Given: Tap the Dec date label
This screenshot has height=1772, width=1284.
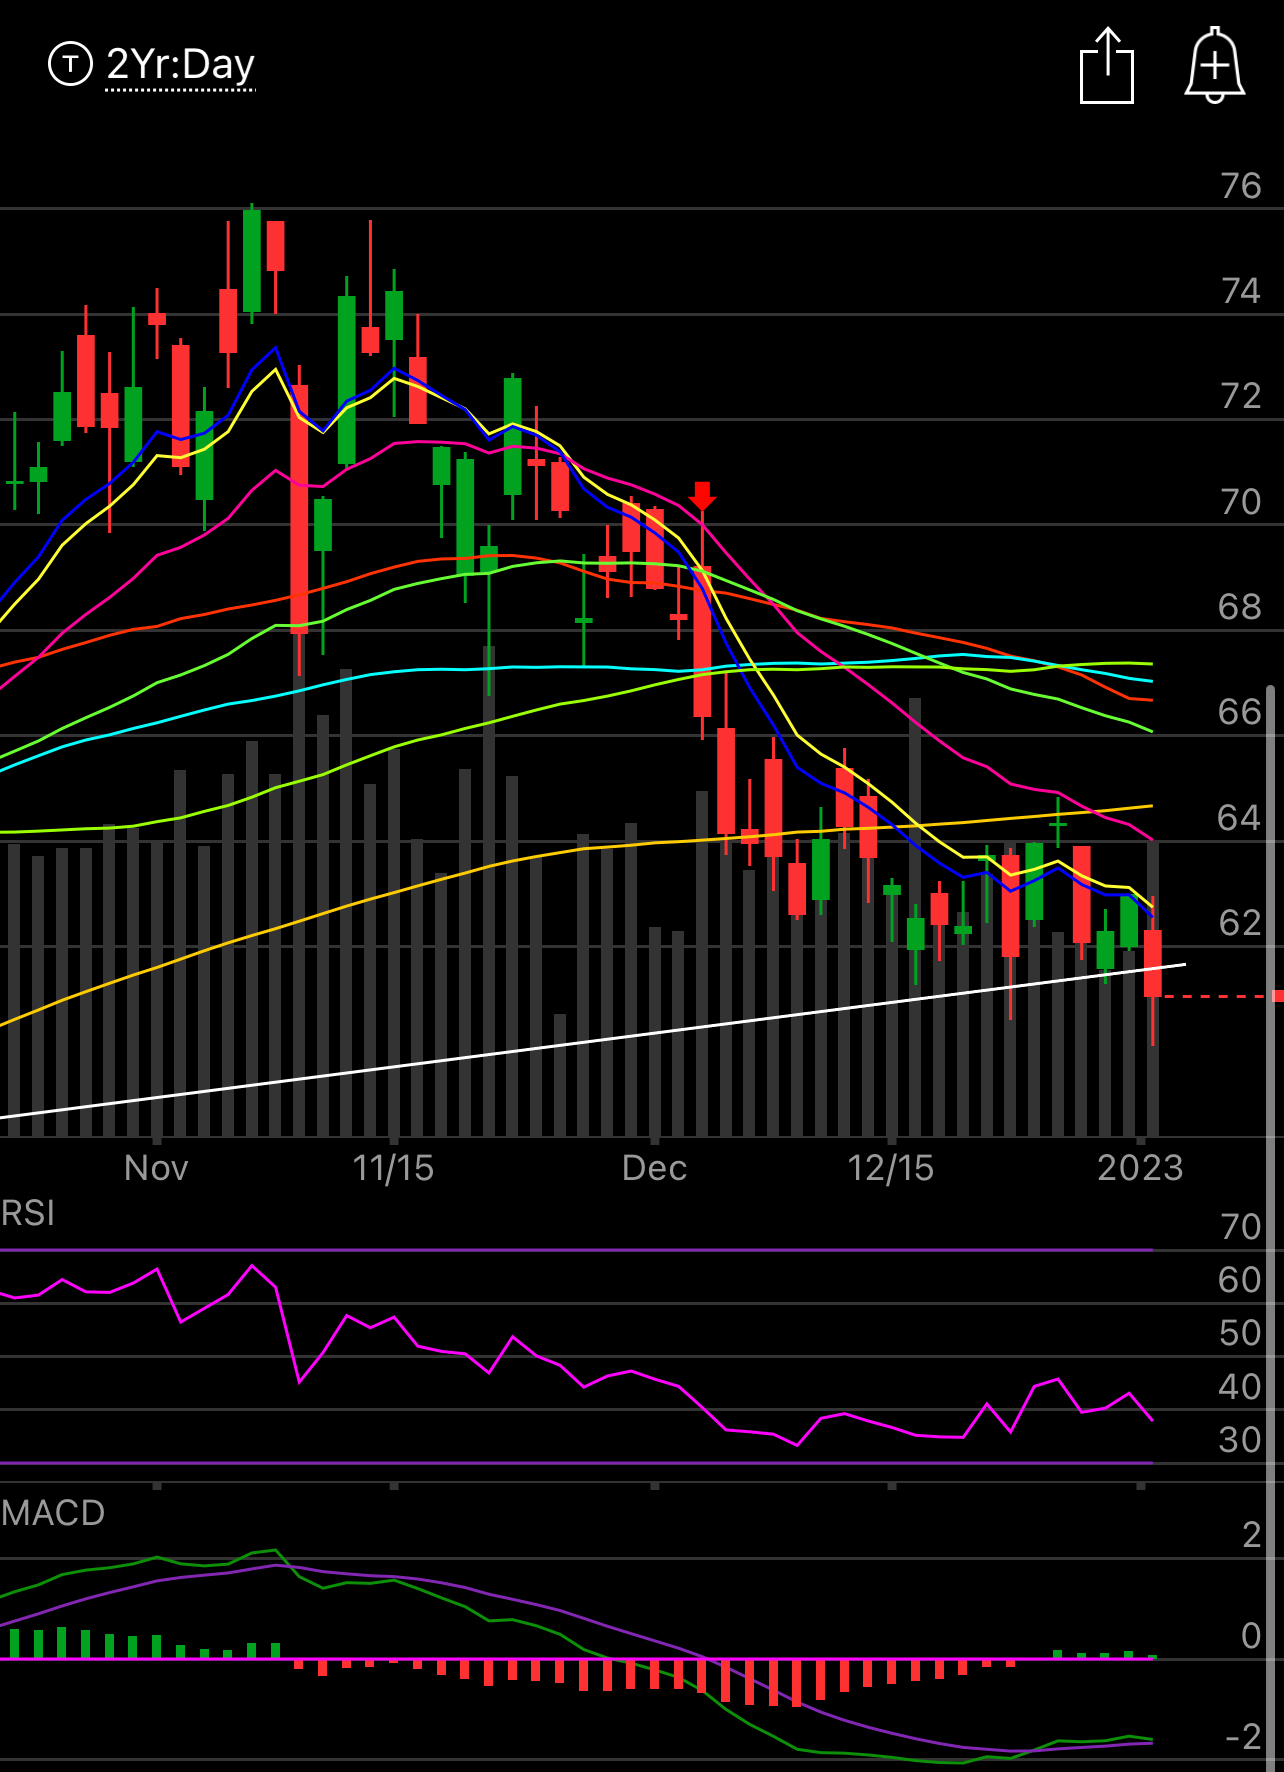Looking at the screenshot, I should (654, 1168).
